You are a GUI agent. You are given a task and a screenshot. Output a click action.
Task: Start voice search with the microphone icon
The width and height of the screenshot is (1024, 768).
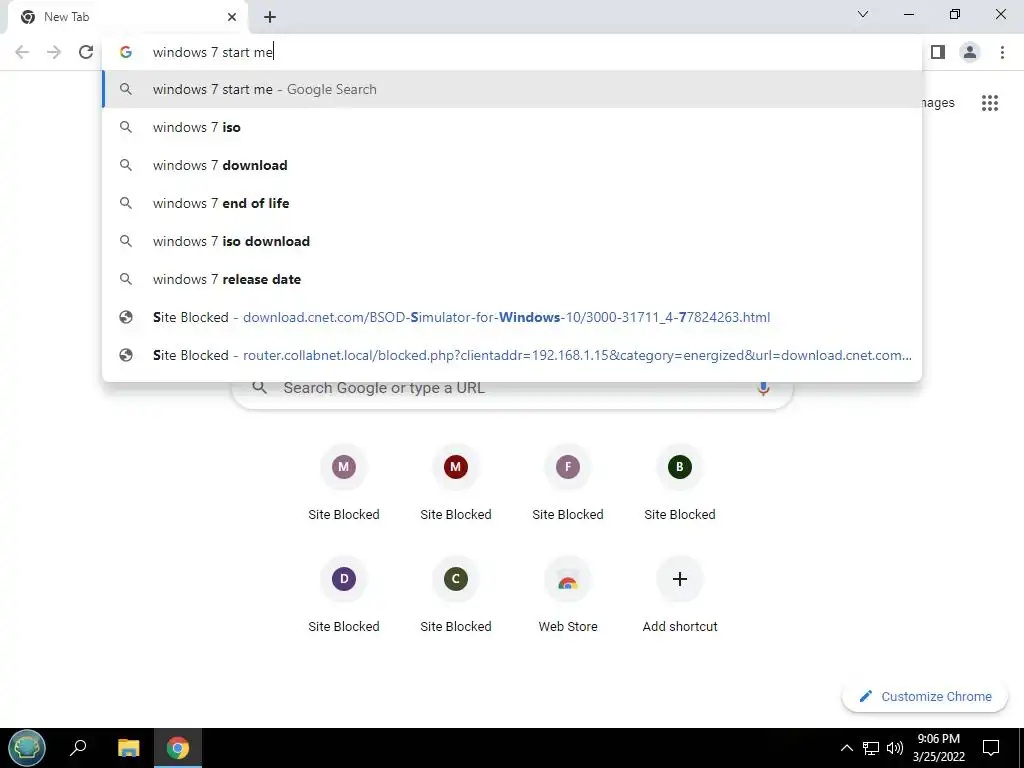click(763, 388)
